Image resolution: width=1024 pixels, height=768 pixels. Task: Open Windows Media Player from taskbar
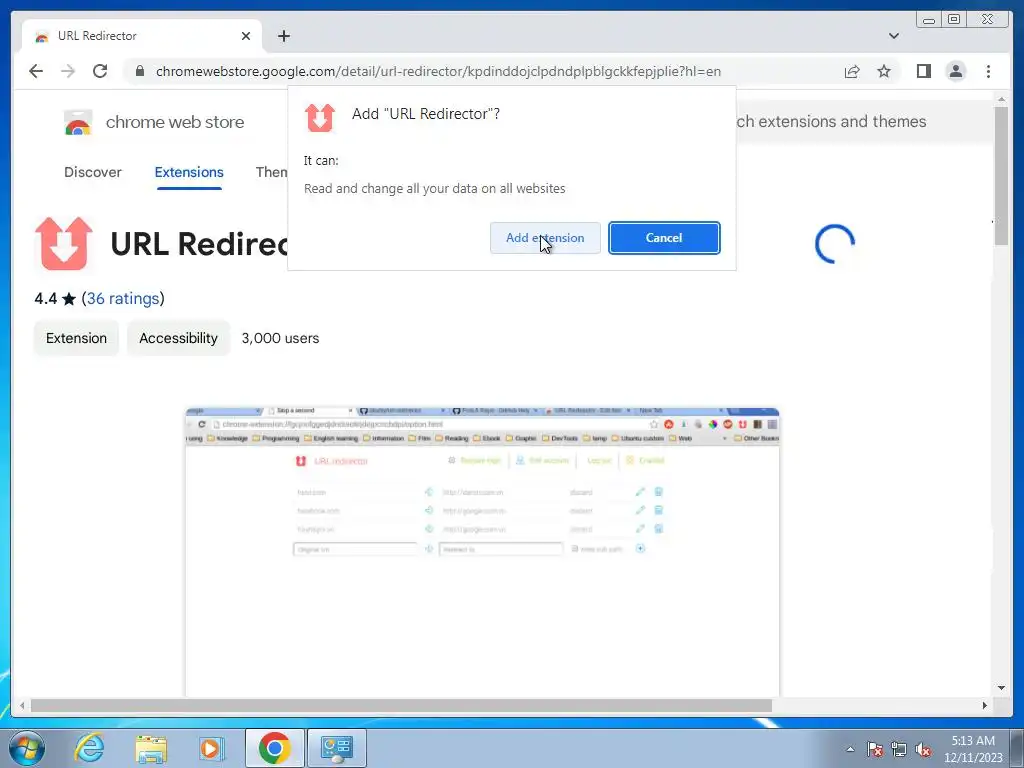(211, 748)
